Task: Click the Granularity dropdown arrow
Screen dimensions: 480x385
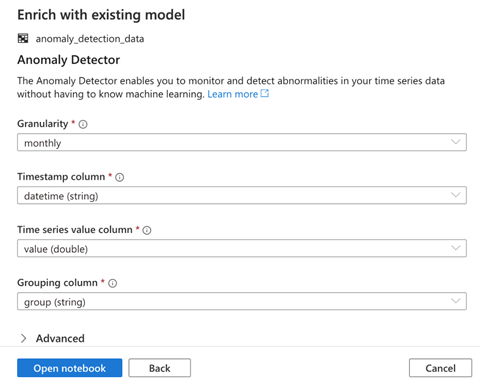Action: click(x=456, y=142)
